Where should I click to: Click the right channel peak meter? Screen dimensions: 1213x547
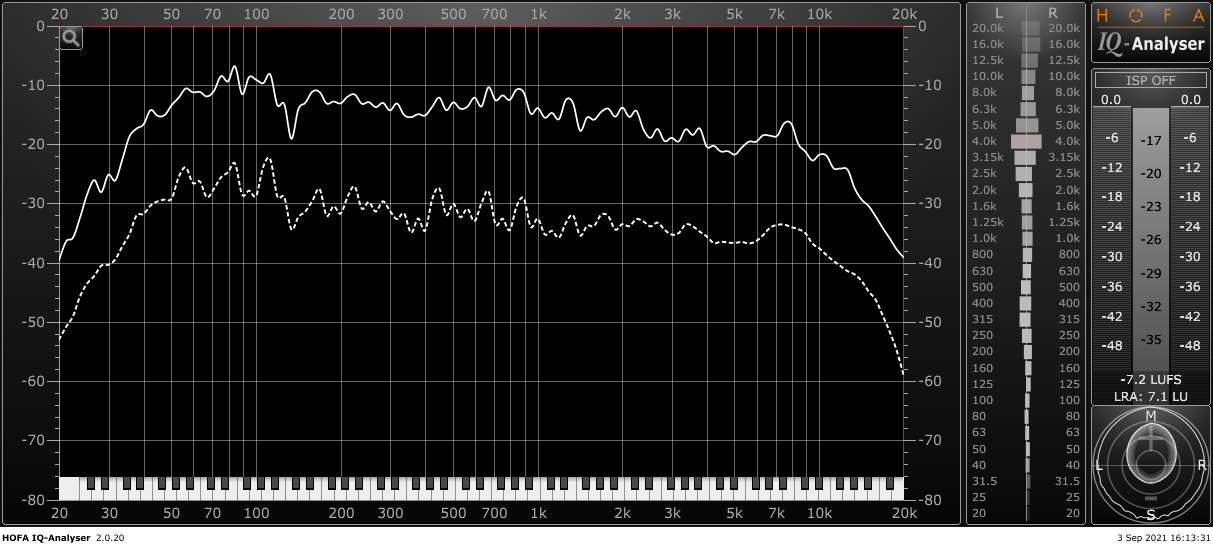pyautogui.click(x=1191, y=240)
